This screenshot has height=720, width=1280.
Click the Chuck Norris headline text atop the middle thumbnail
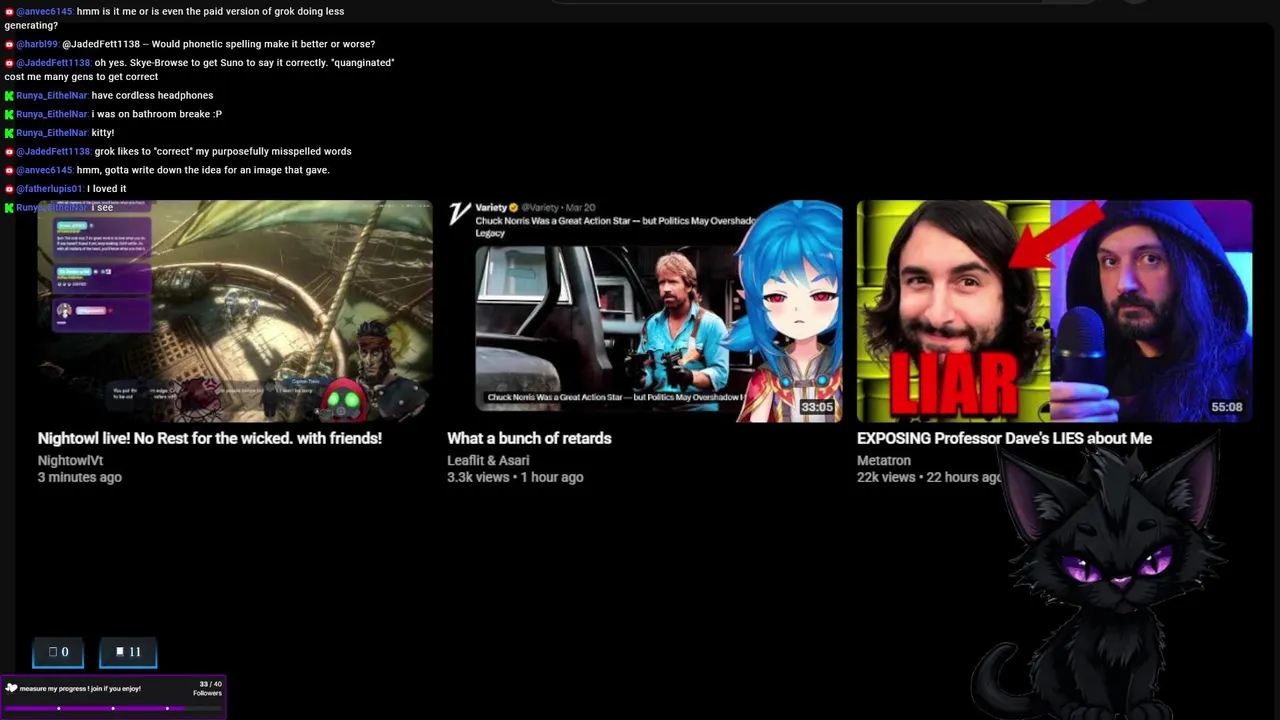(x=615, y=226)
